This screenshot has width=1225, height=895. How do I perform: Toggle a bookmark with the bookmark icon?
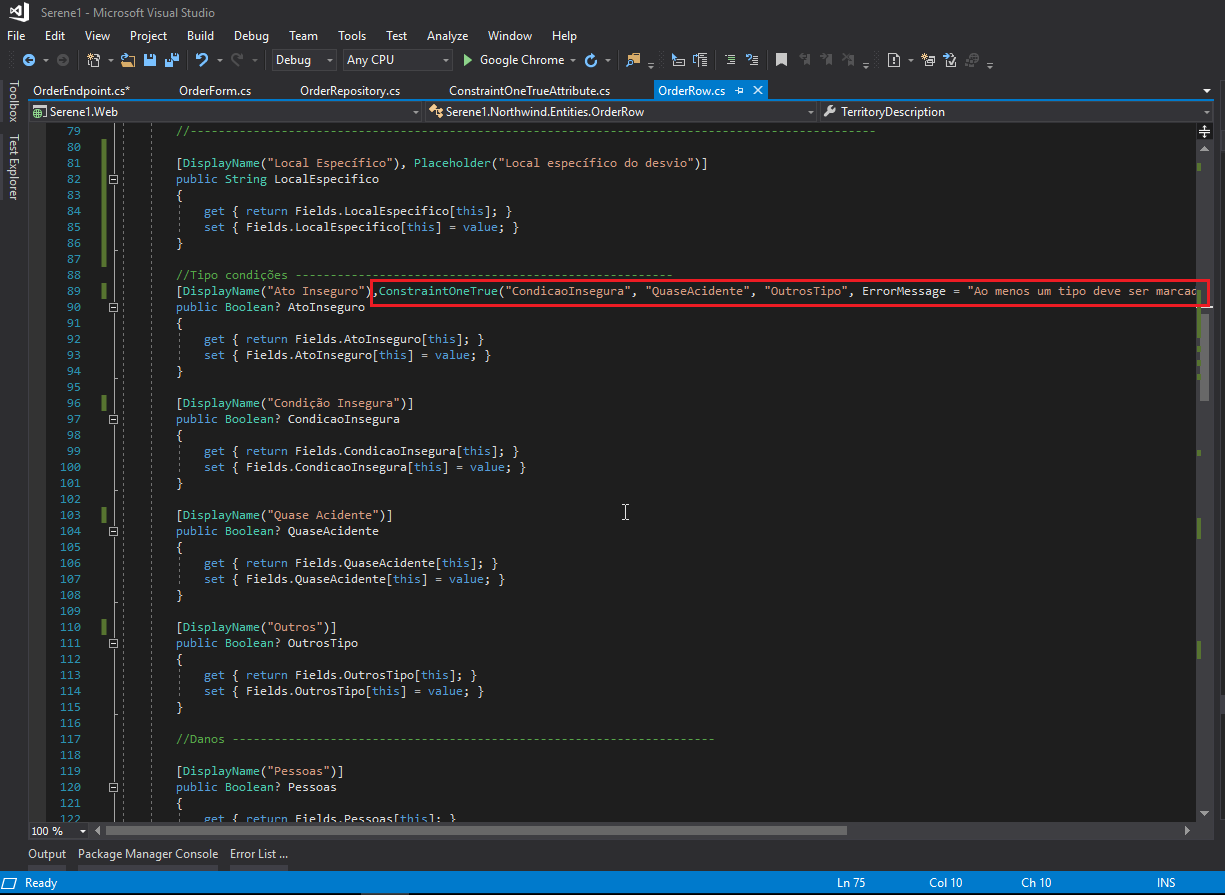780,60
